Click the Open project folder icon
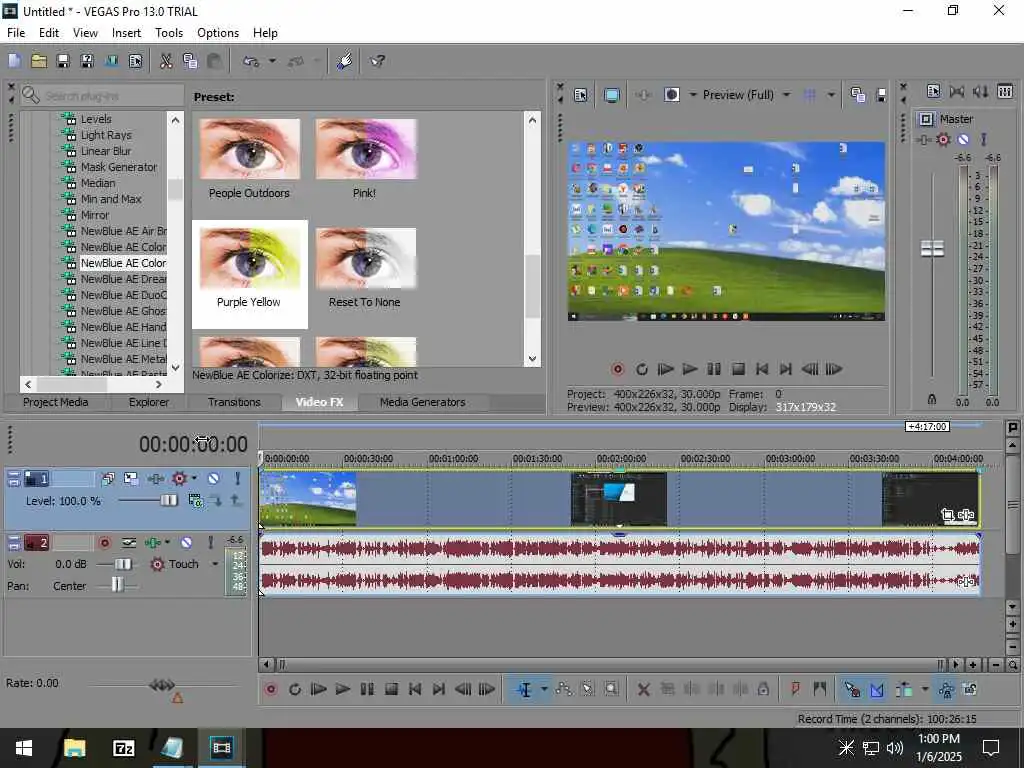The width and height of the screenshot is (1024, 768). click(x=39, y=61)
